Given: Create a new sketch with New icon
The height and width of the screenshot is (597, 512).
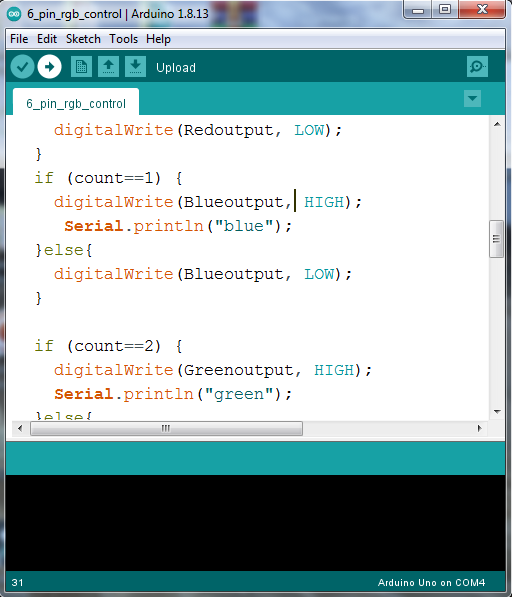Looking at the screenshot, I should click(81, 67).
